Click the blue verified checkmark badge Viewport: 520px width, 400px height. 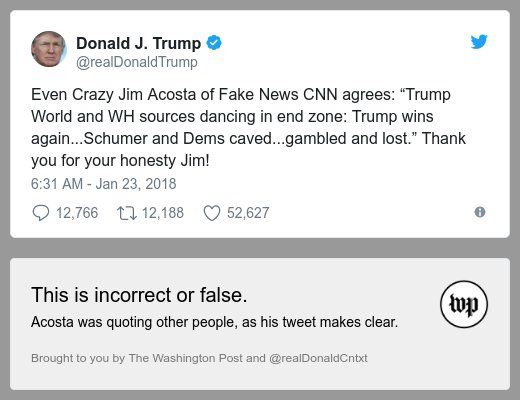tap(214, 43)
